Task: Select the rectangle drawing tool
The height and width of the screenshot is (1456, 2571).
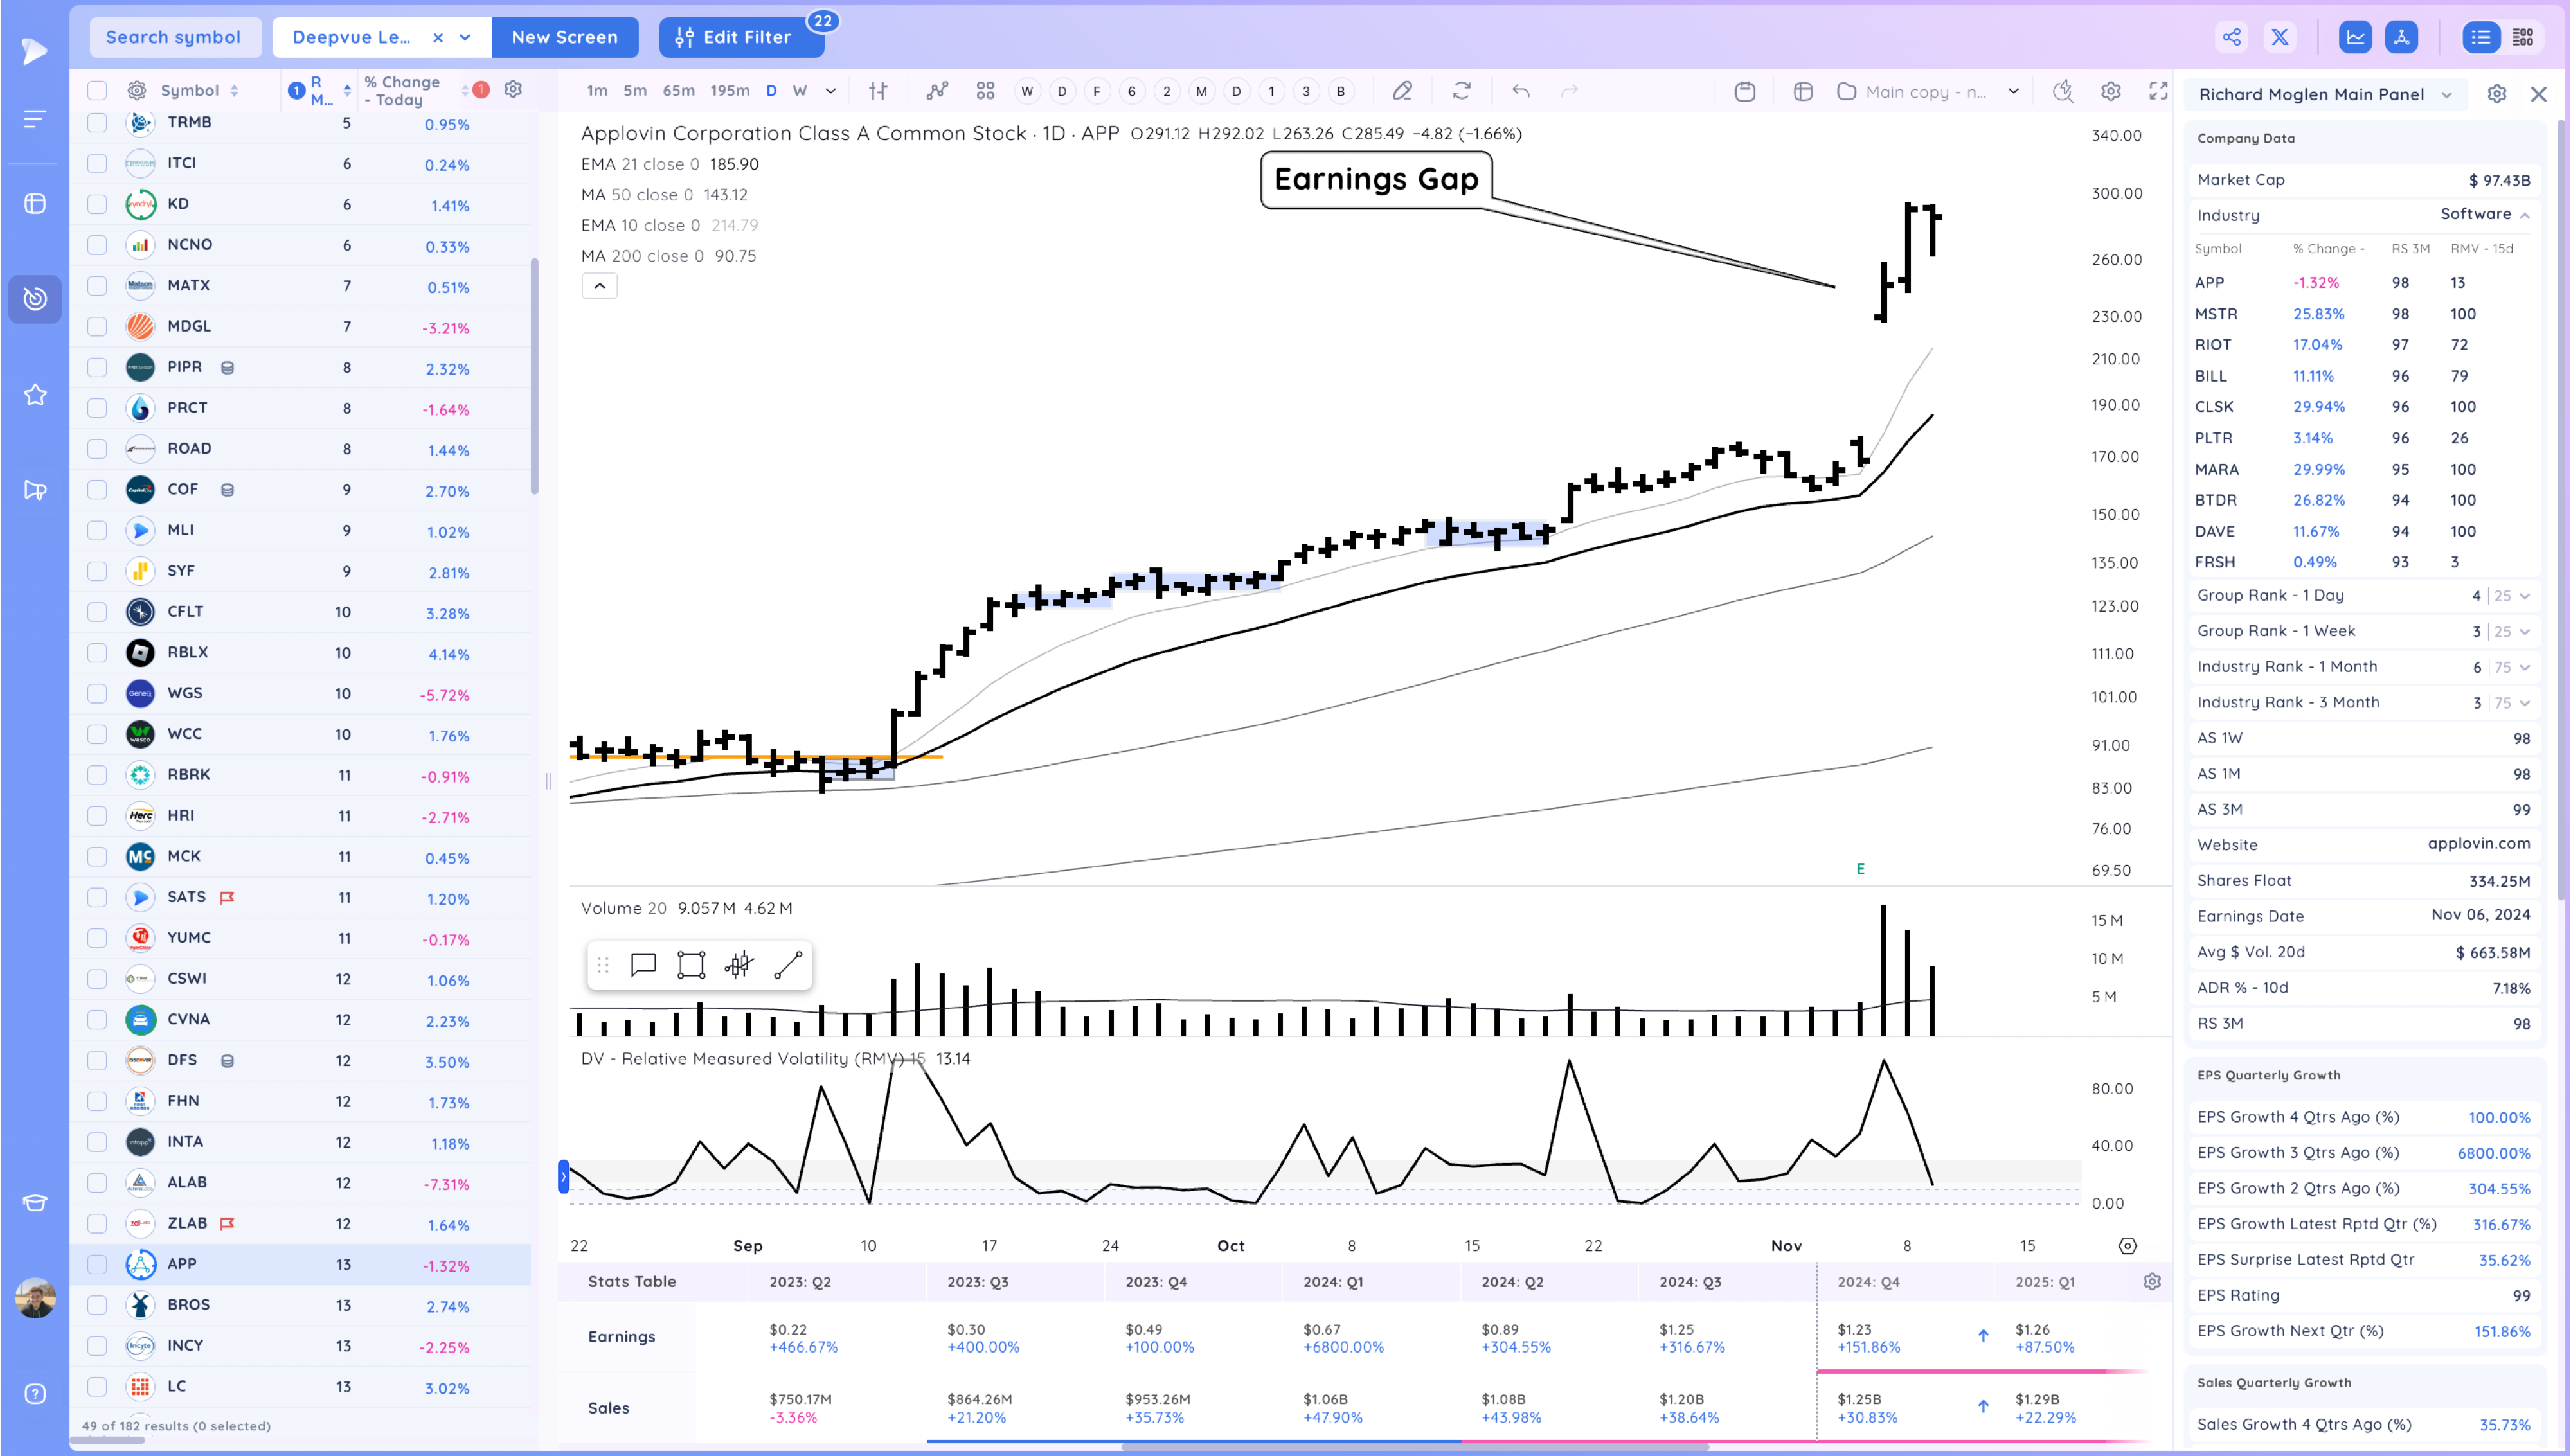Action: coord(691,965)
